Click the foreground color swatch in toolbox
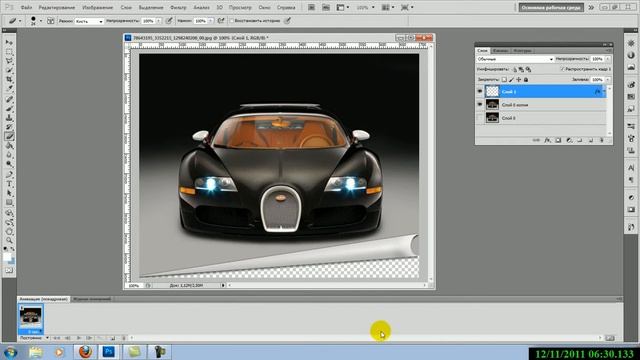The image size is (640, 360). pyautogui.click(x=7, y=257)
